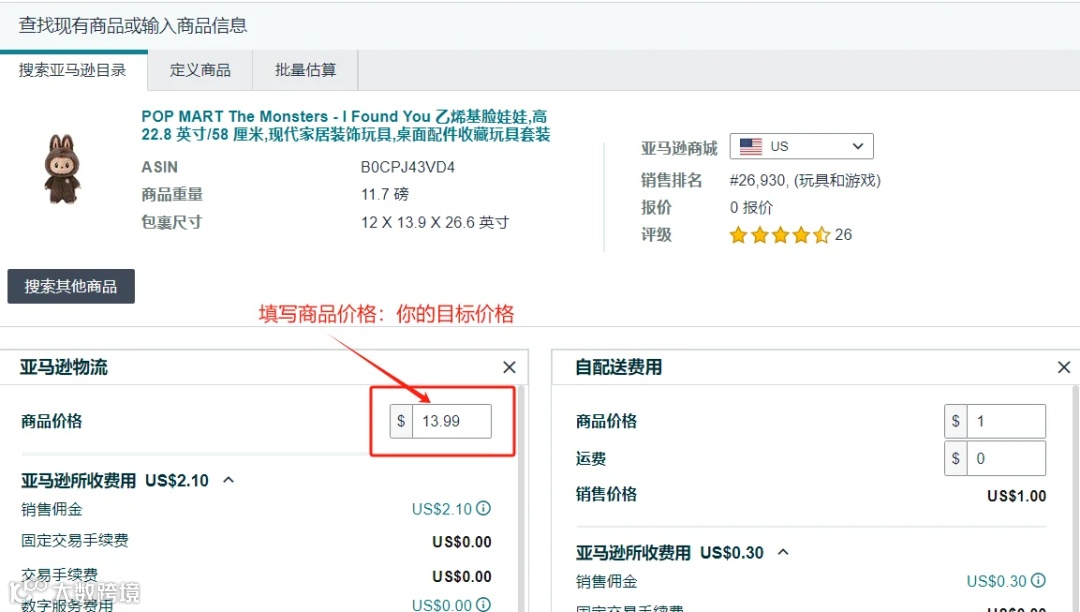
Task: Click the US$2.10 销售佣金 amount link
Action: [442, 509]
